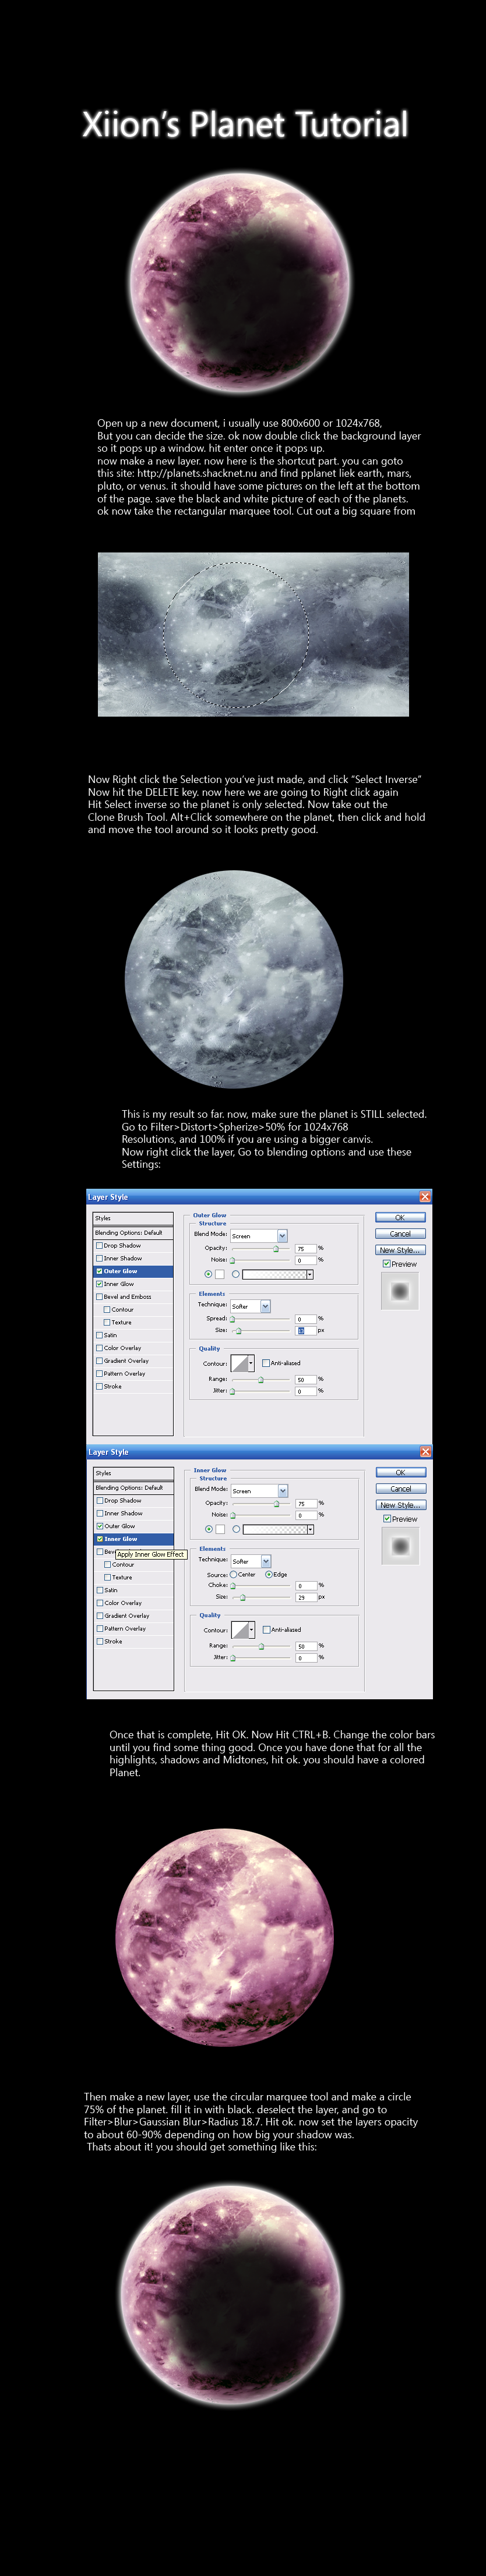Tick Anti-aliased in the Inner Glow dialog
Image resolution: width=486 pixels, height=2576 pixels.
pos(266,1630)
